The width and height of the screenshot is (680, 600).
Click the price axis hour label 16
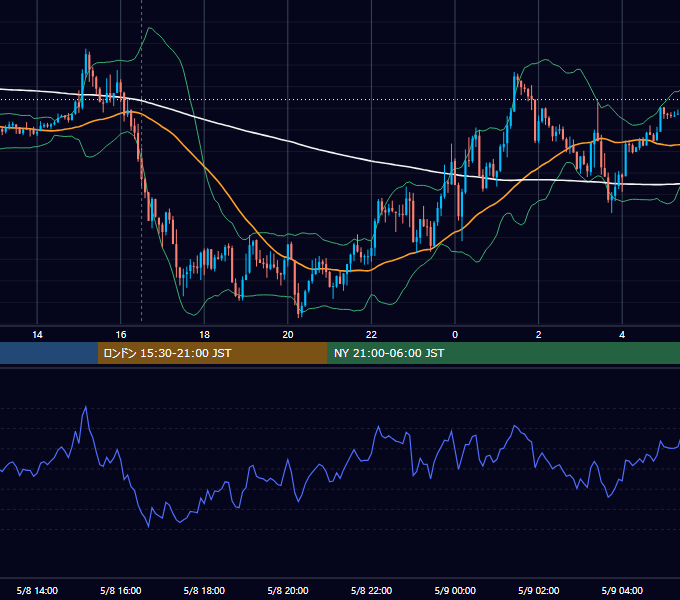pyautogui.click(x=121, y=335)
